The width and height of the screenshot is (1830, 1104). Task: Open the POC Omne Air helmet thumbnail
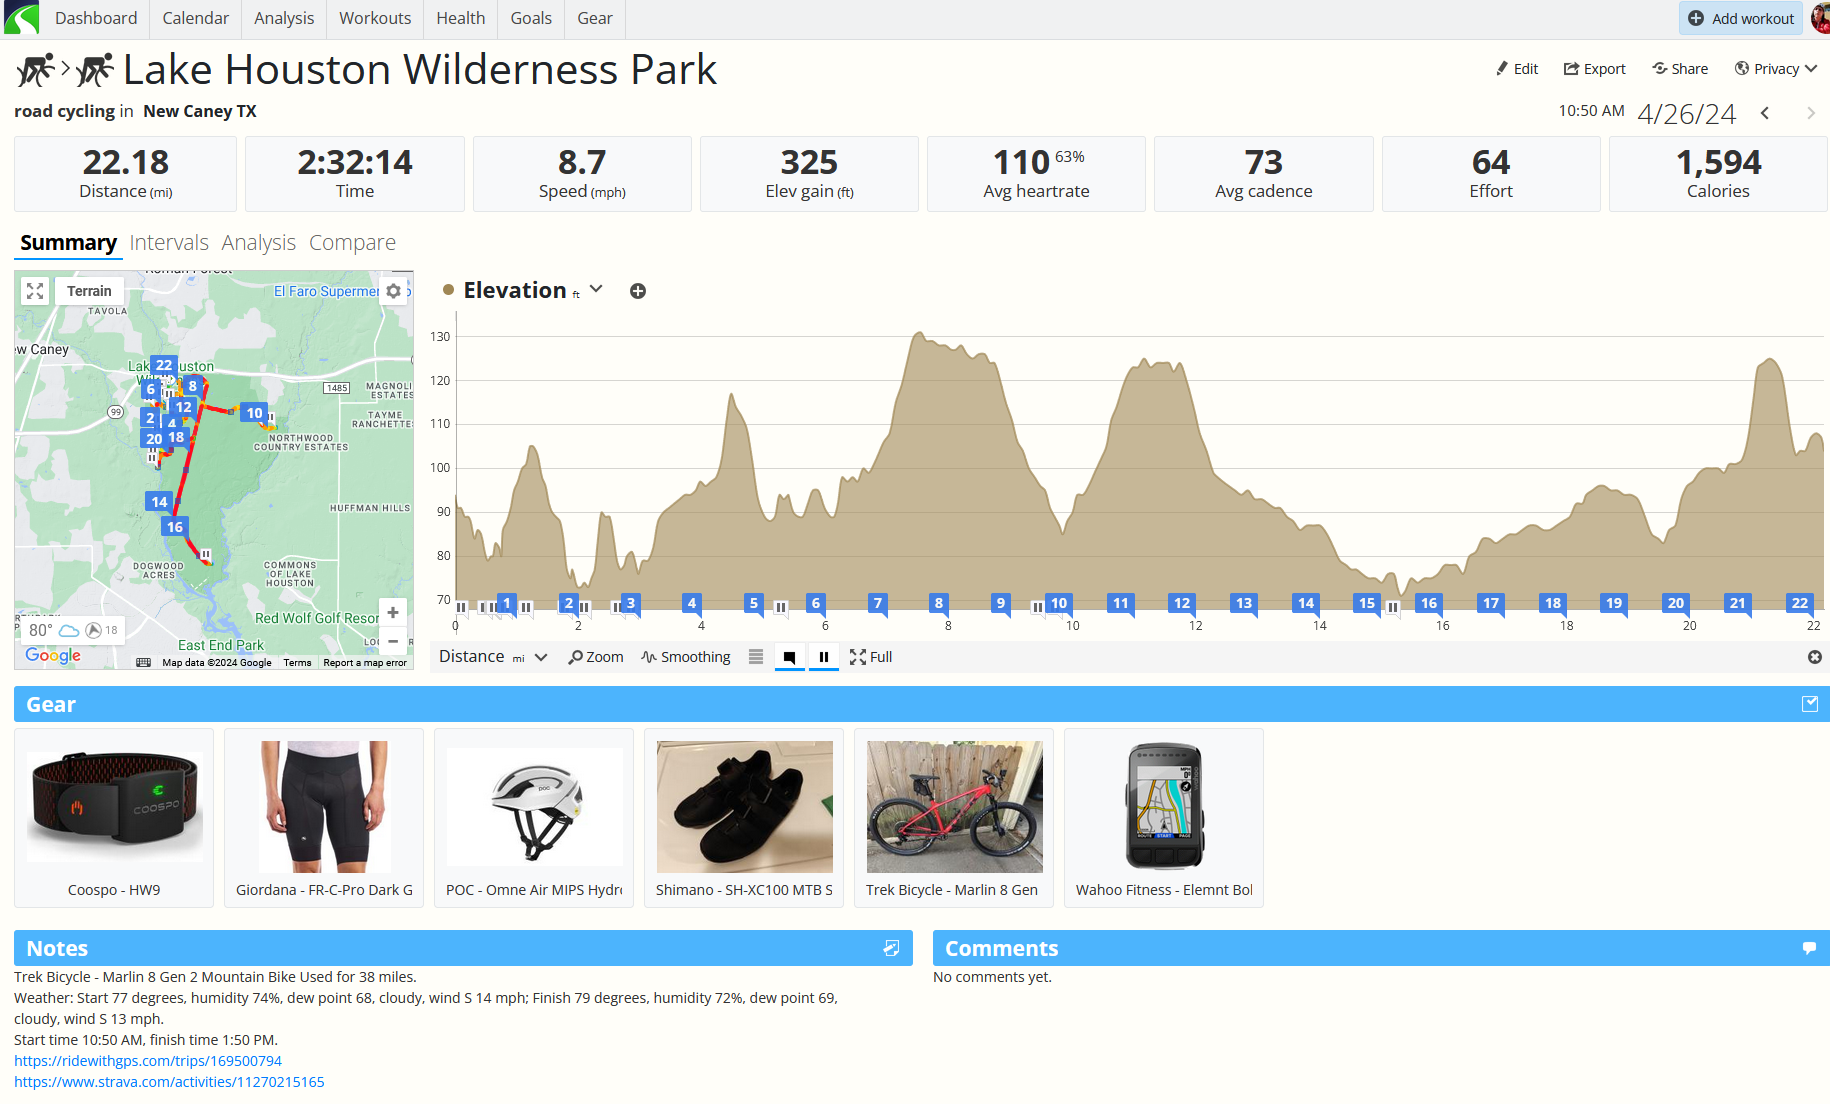[534, 818]
